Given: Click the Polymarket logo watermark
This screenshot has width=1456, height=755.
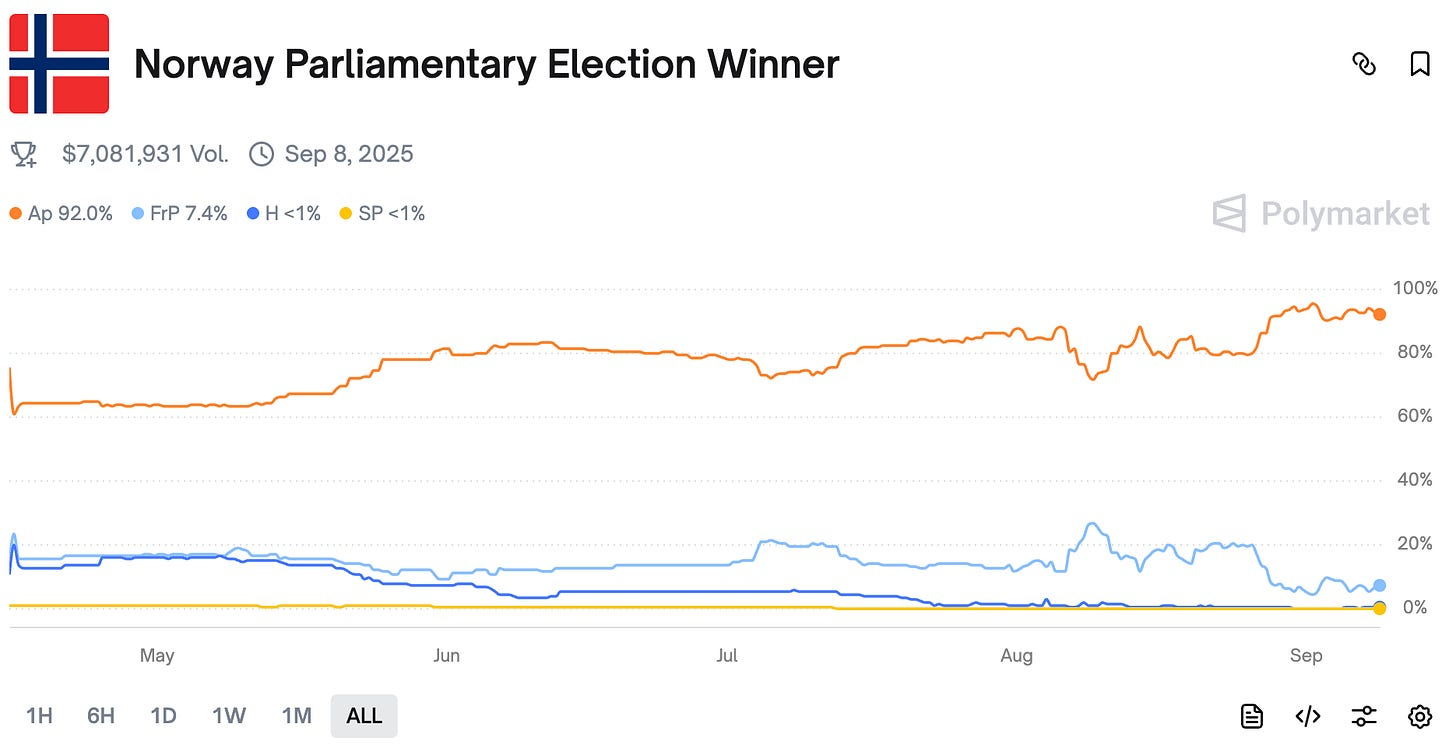Looking at the screenshot, I should pos(1321,213).
